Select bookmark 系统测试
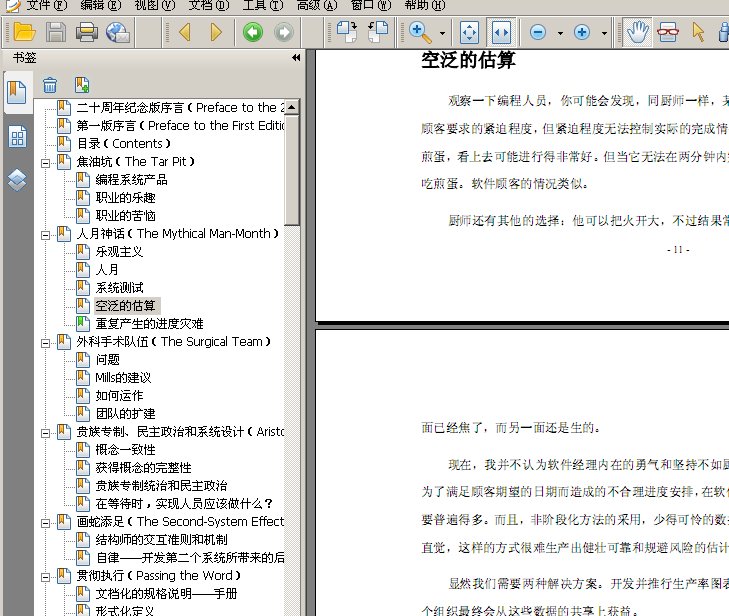Viewport: 729px width, 616px height. coord(119,288)
